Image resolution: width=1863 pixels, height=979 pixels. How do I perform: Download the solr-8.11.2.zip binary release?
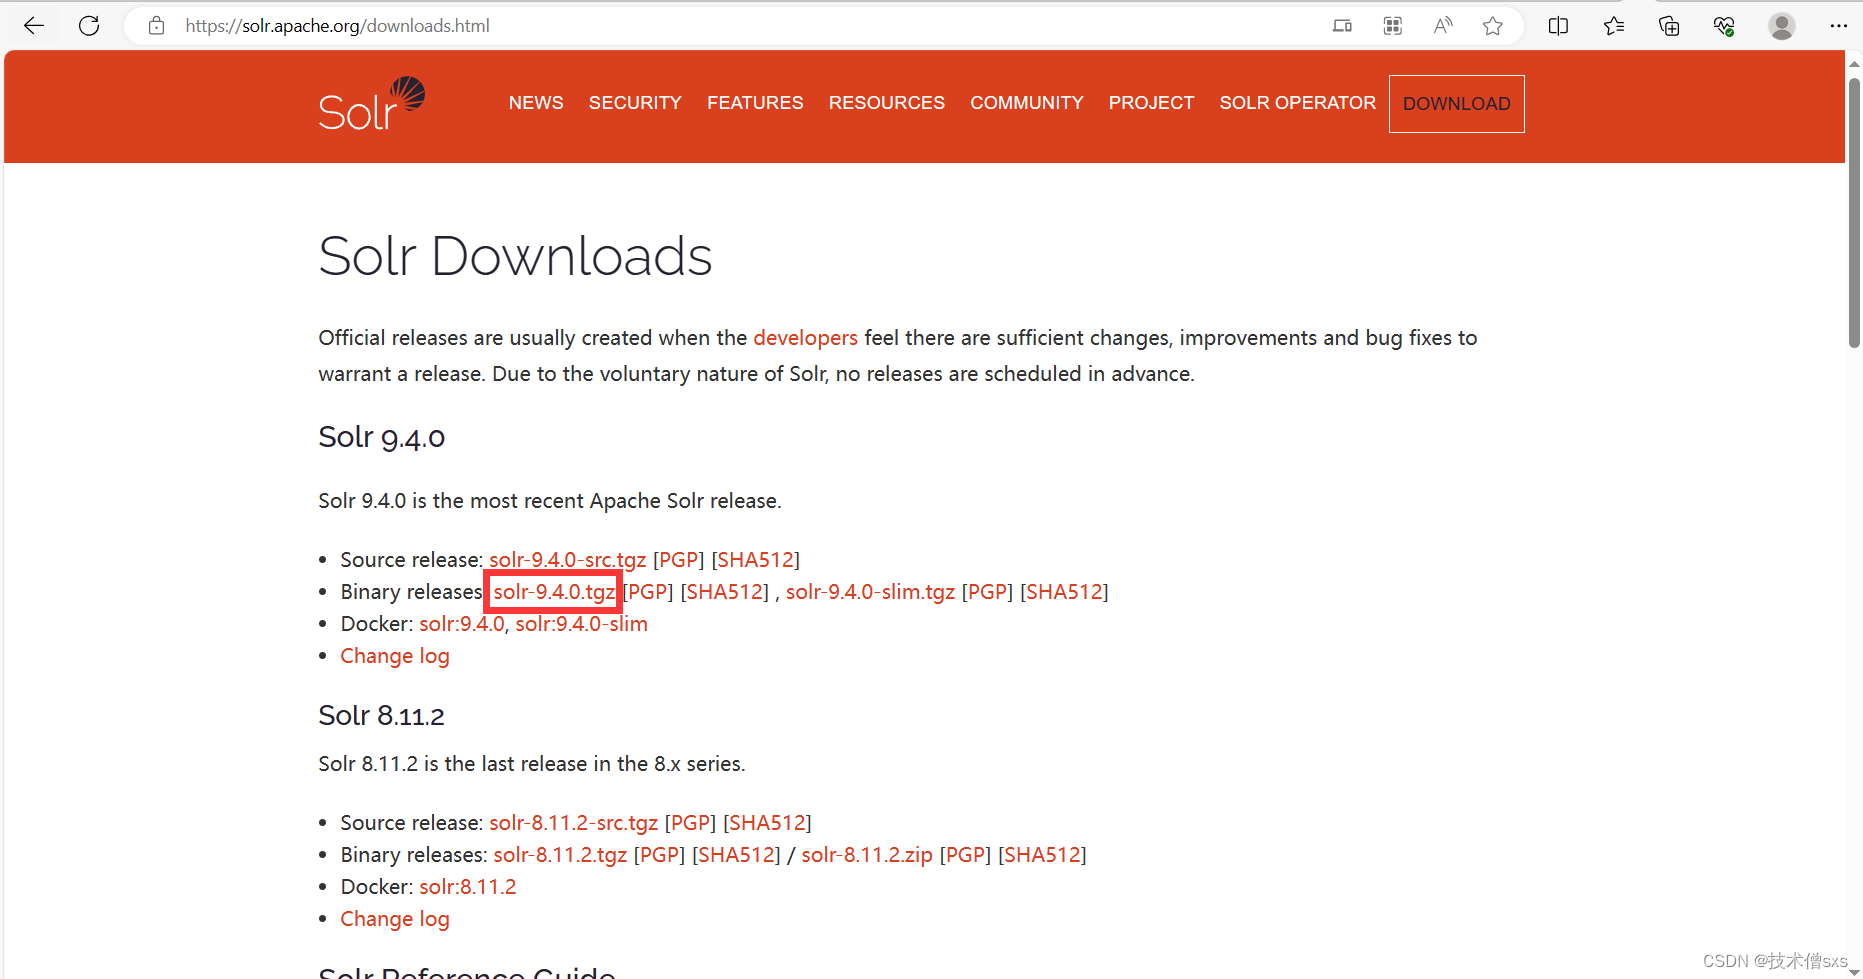[x=867, y=855]
